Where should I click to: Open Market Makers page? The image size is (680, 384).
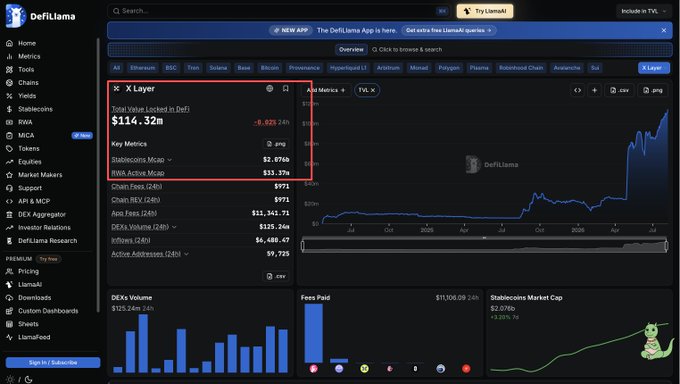(34, 175)
